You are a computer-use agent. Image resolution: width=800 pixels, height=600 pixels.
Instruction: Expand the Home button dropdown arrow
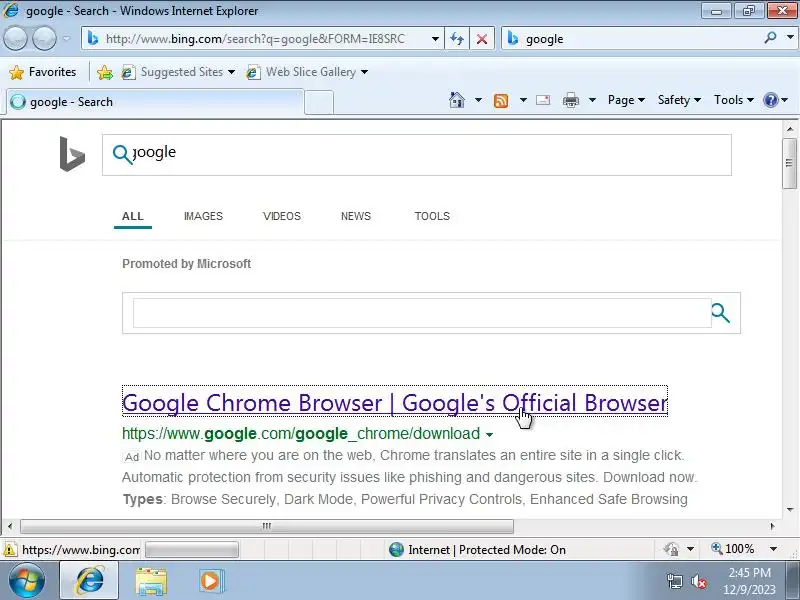[x=478, y=100]
